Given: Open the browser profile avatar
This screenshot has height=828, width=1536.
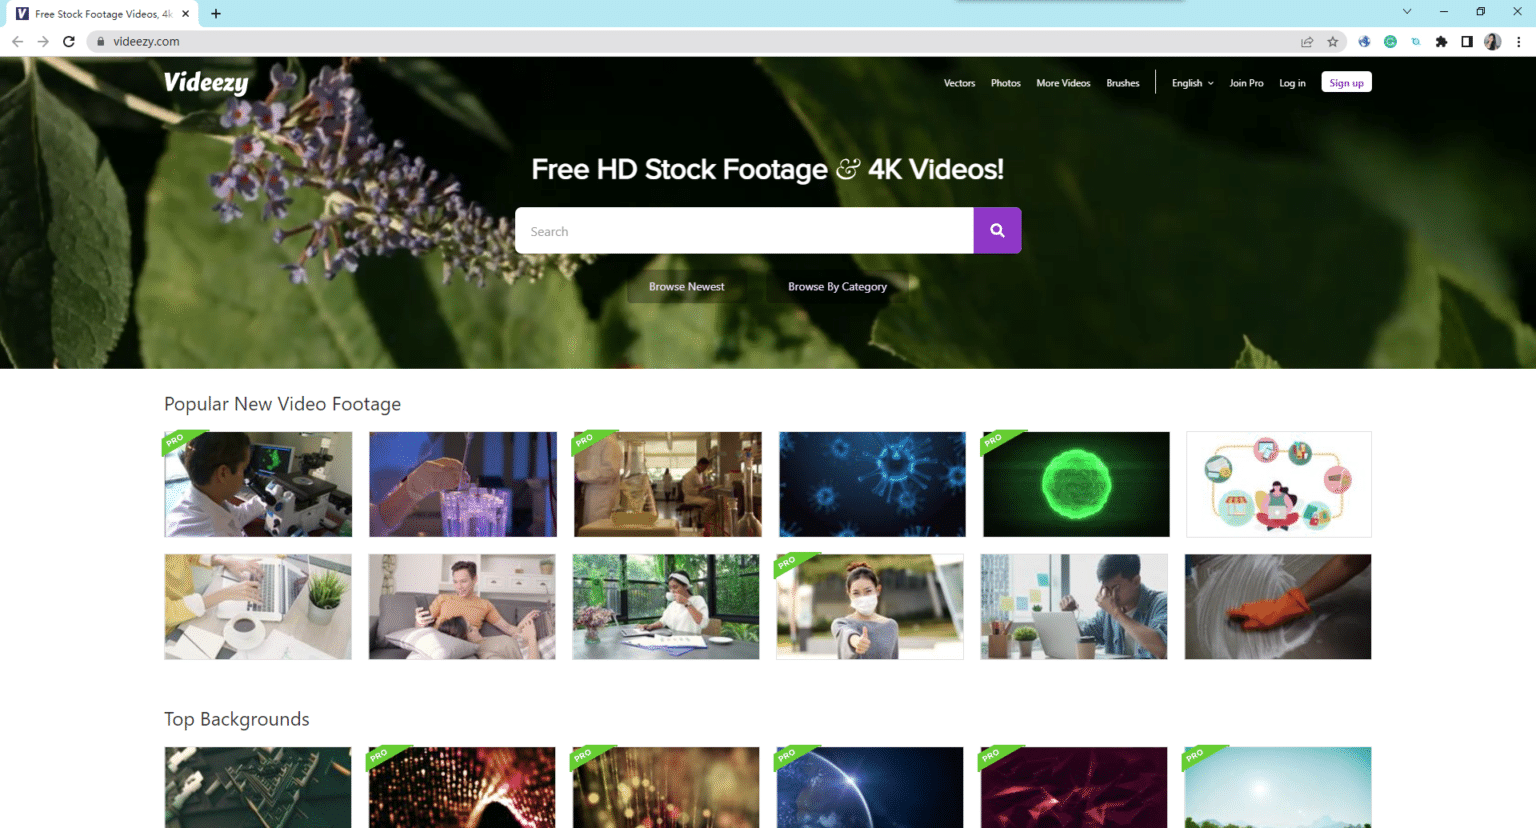Looking at the screenshot, I should [1492, 41].
